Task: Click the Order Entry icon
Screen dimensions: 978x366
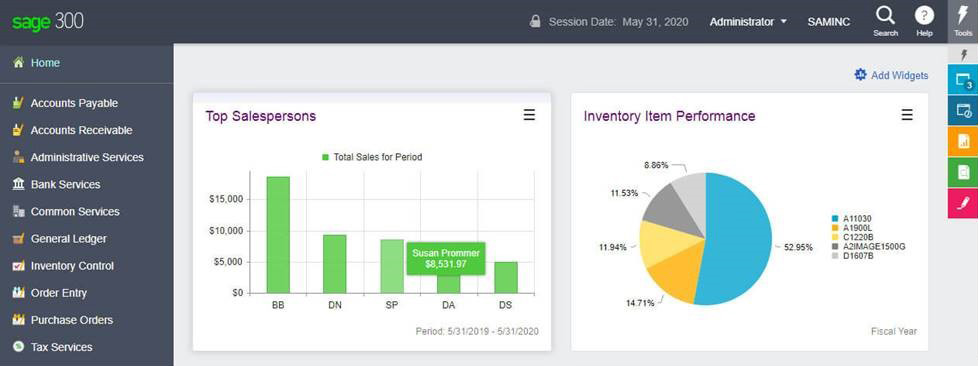Action: click(x=18, y=292)
